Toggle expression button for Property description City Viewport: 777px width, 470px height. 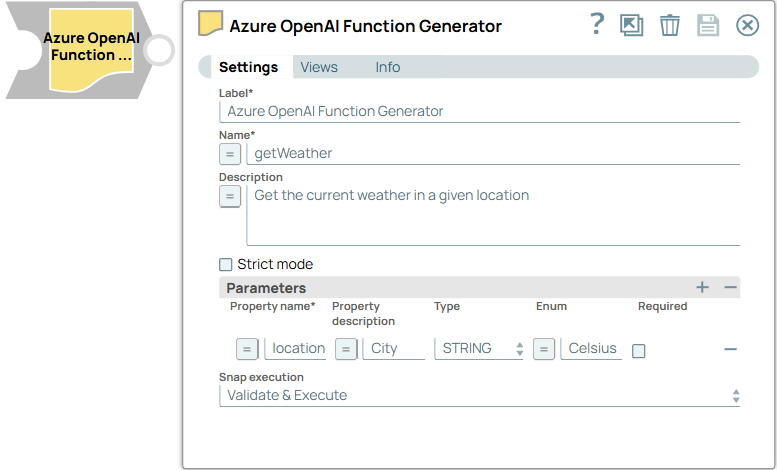(x=346, y=349)
